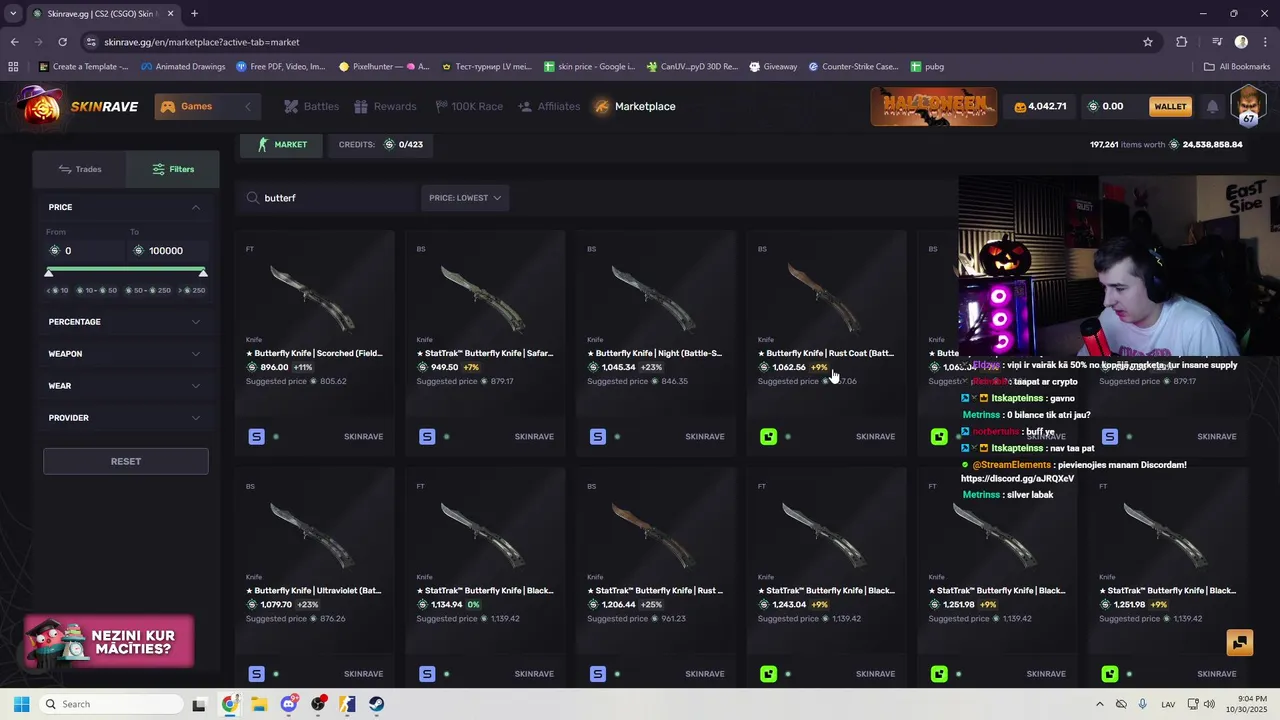Click the left handle of the price slider
The height and width of the screenshot is (720, 1280).
point(50,273)
